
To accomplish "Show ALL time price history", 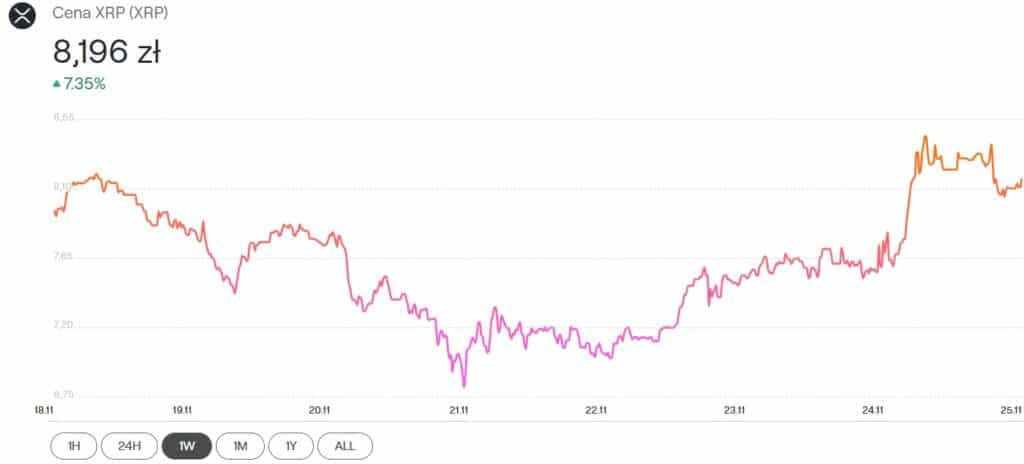I will click(345, 446).
